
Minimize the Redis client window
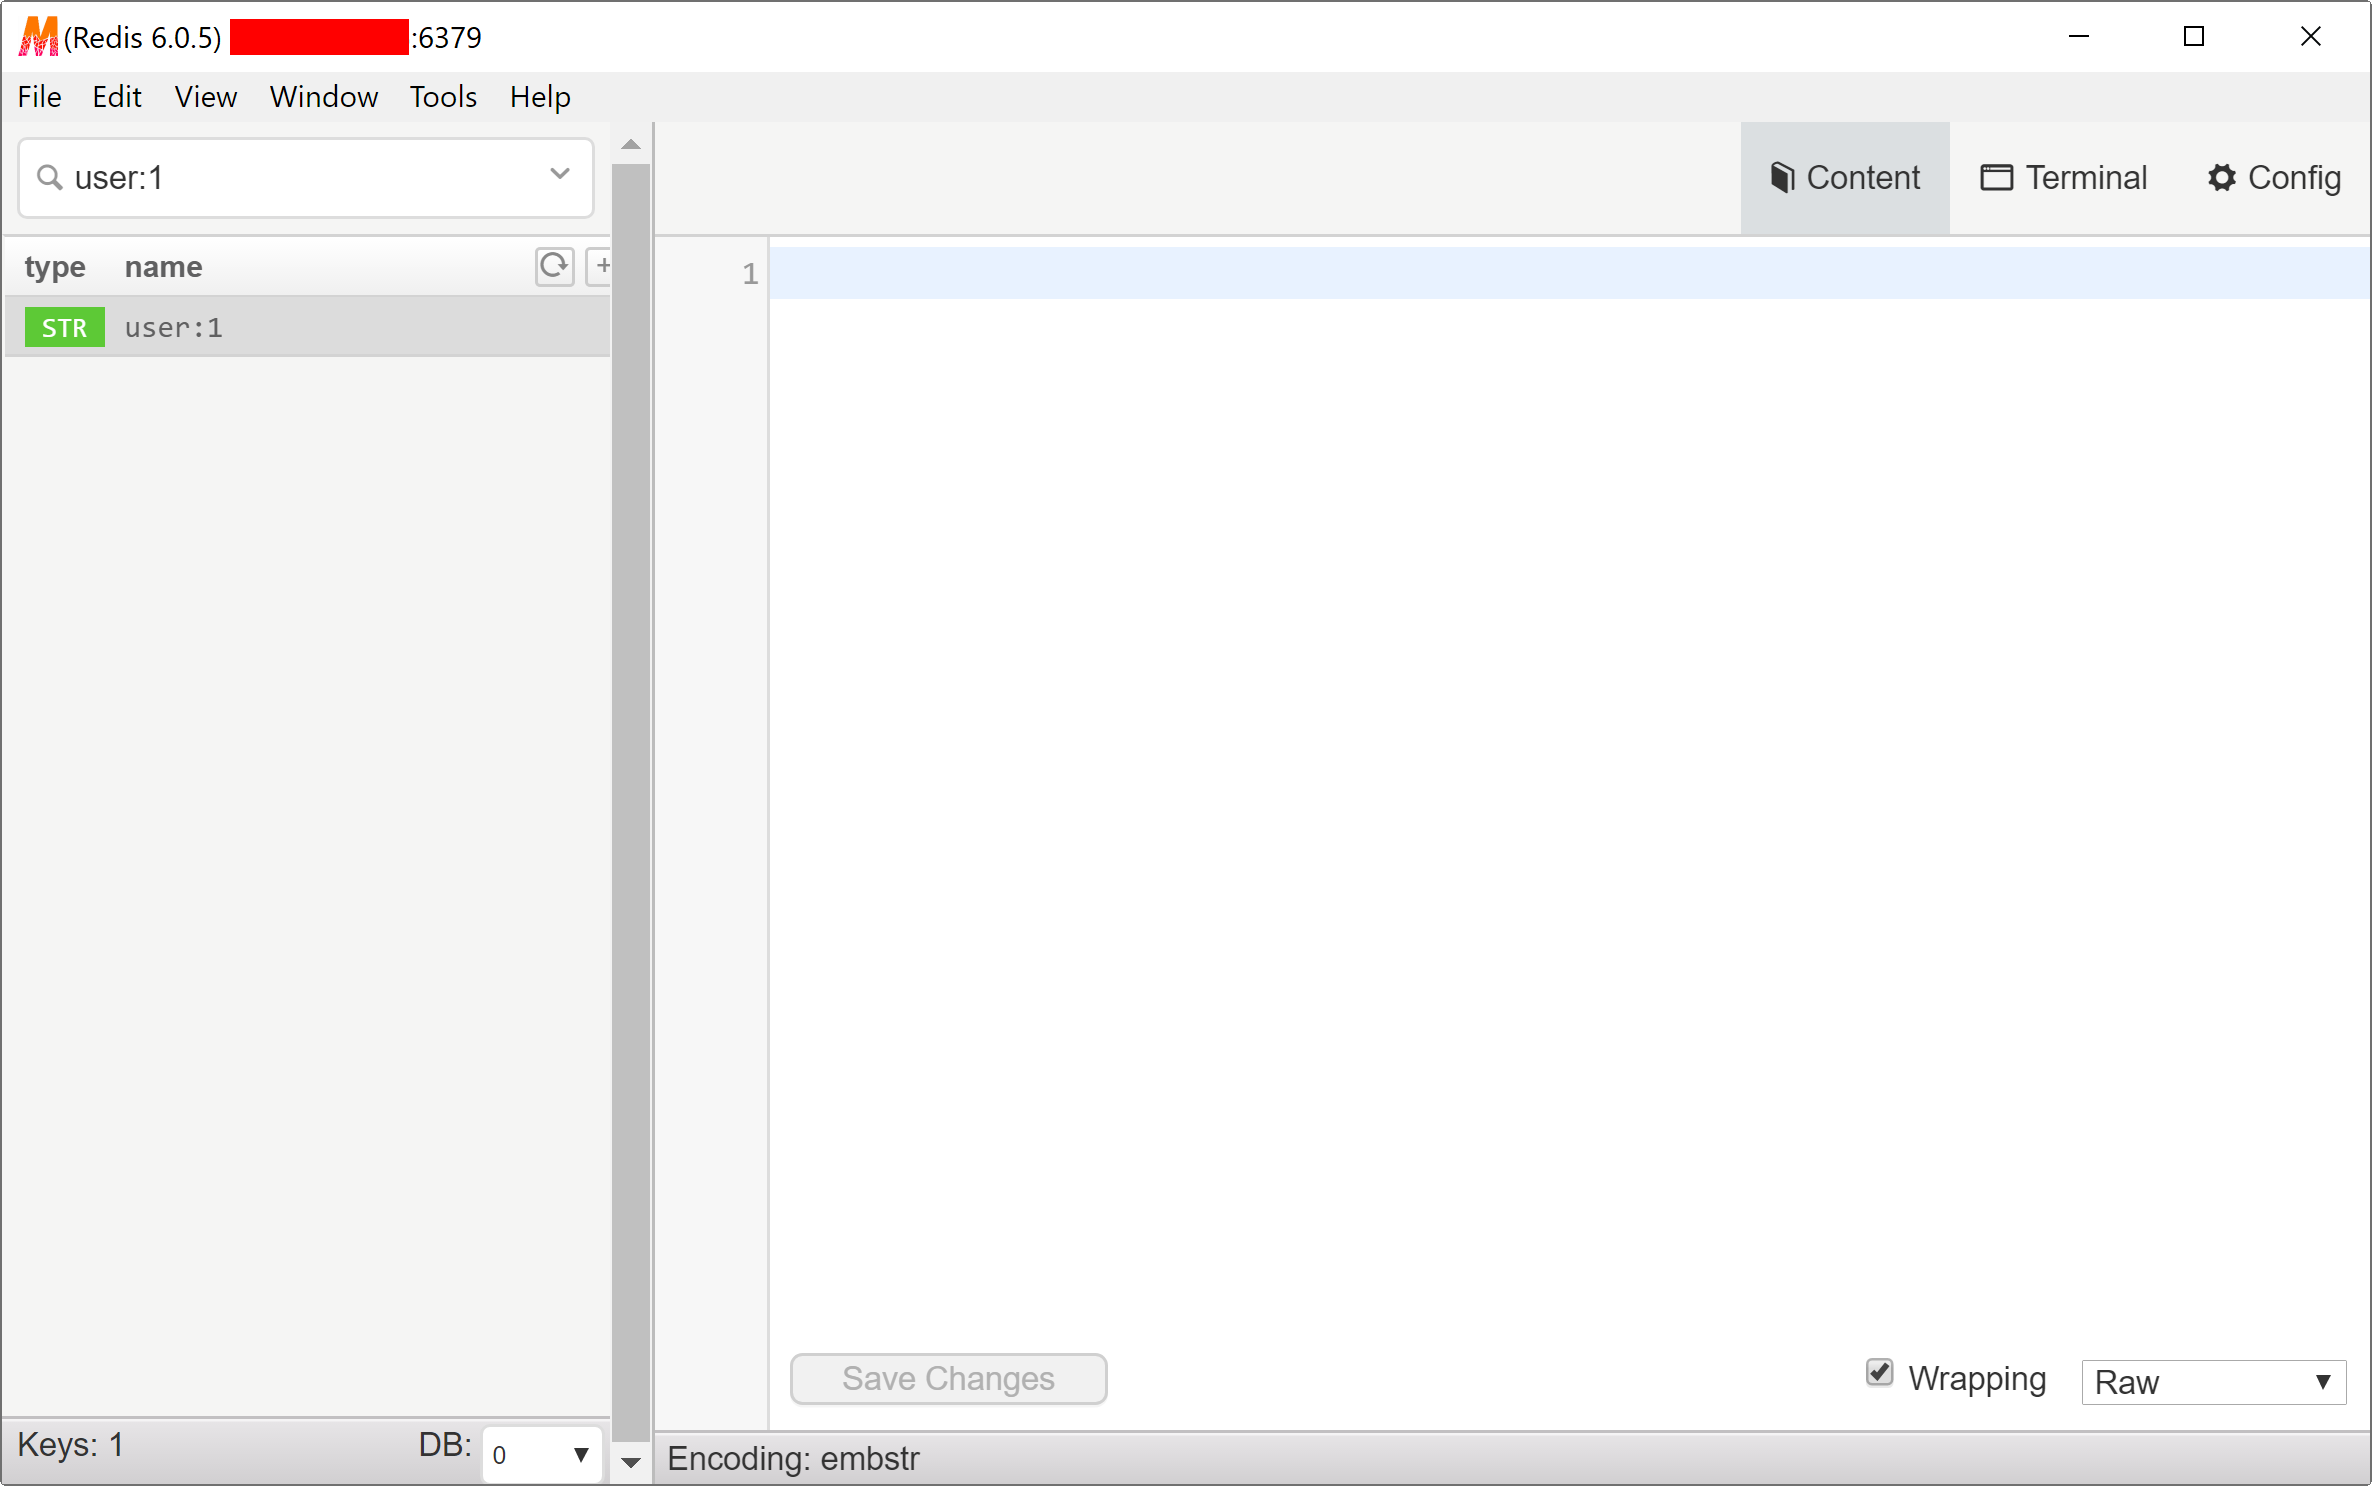pyautogui.click(x=2079, y=37)
